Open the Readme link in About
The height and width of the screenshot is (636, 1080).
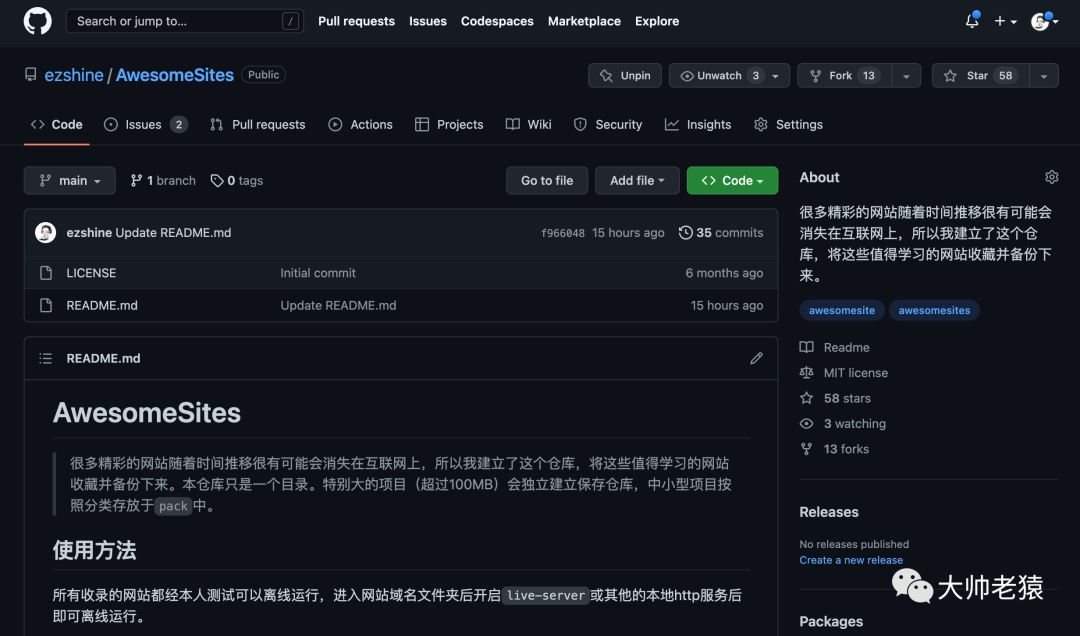coord(835,347)
